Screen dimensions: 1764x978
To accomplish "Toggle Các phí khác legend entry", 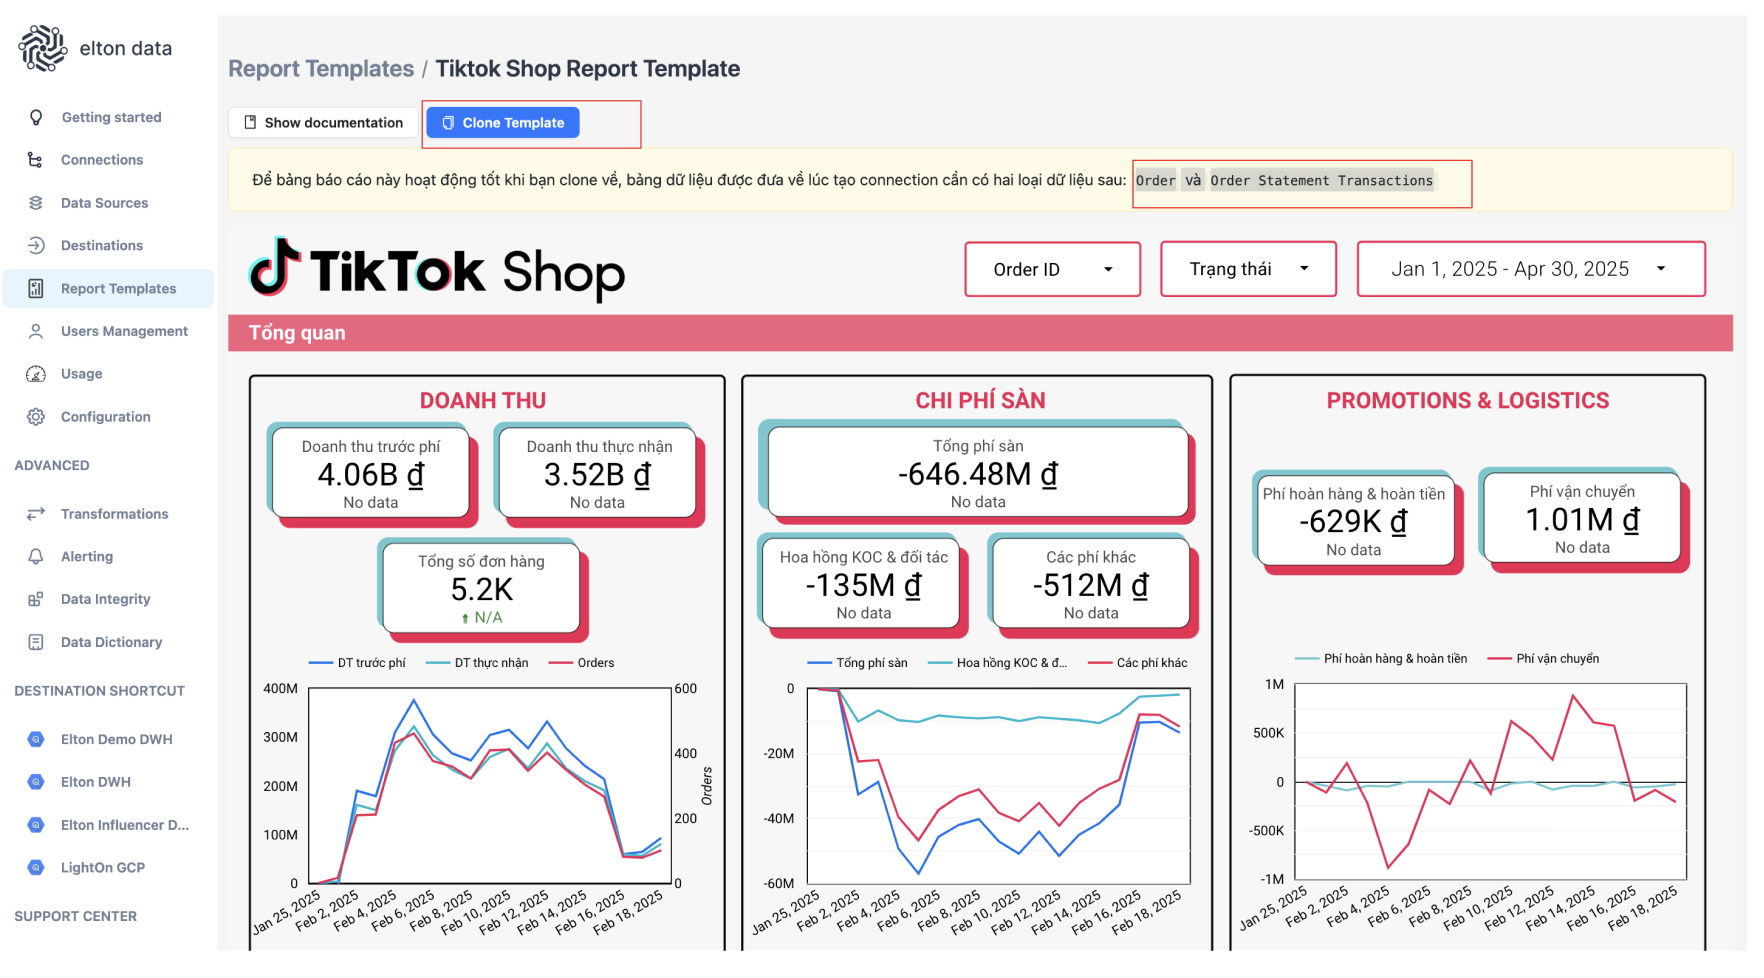I will point(1138,663).
